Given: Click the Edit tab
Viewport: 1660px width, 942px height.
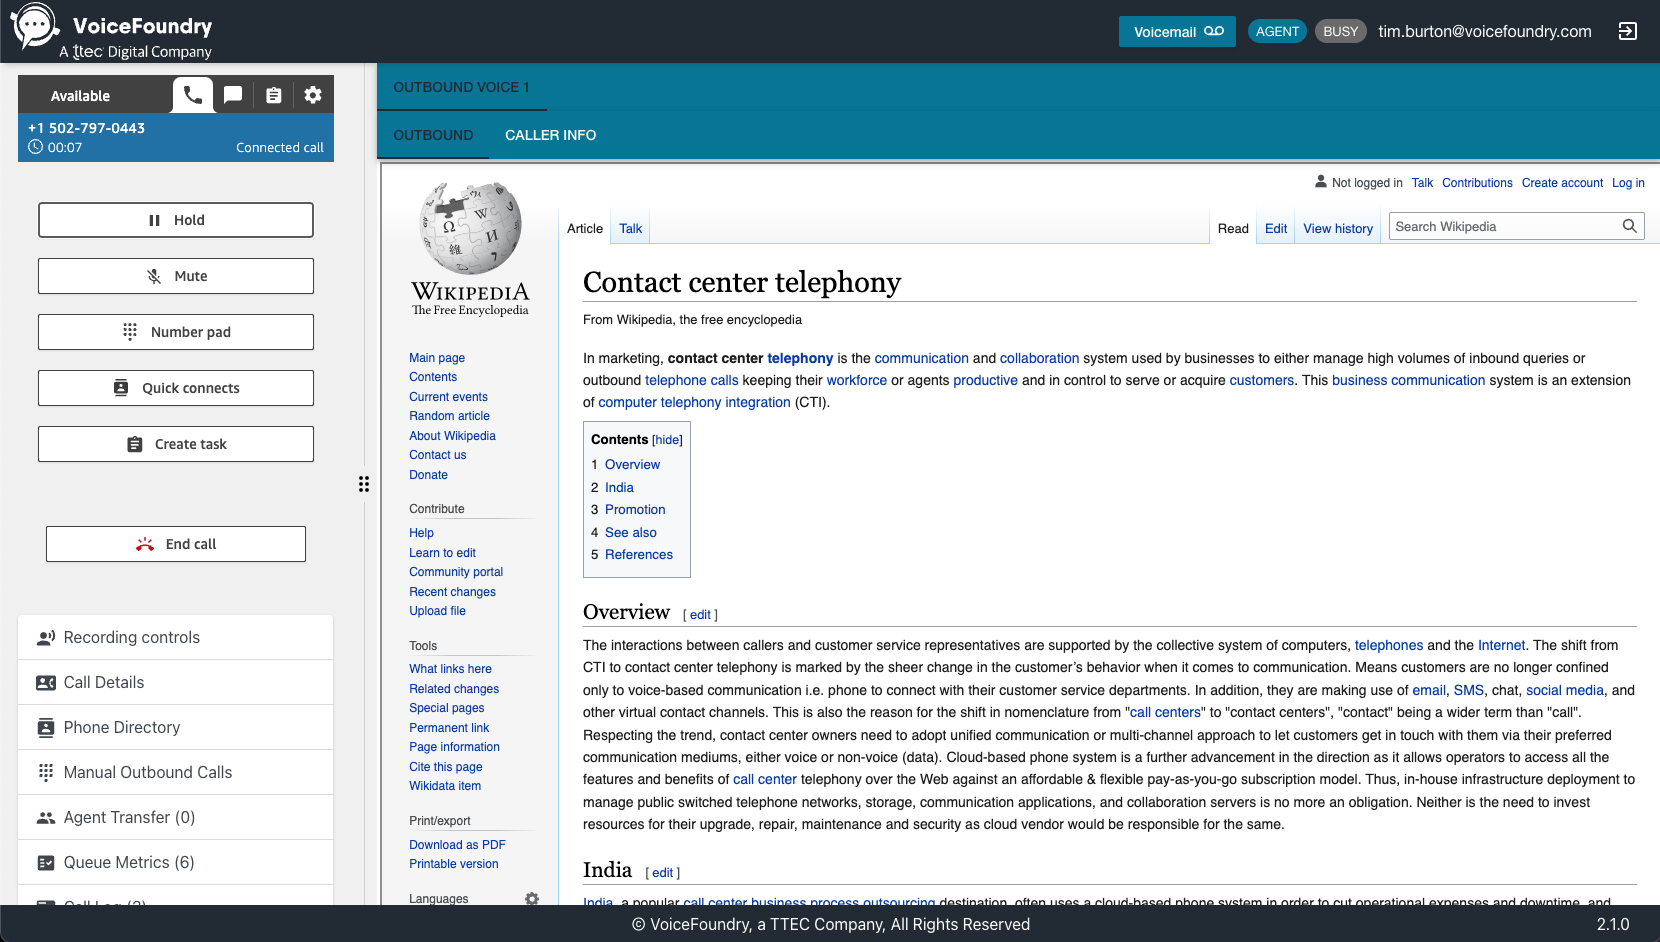Looking at the screenshot, I should pyautogui.click(x=1276, y=228).
